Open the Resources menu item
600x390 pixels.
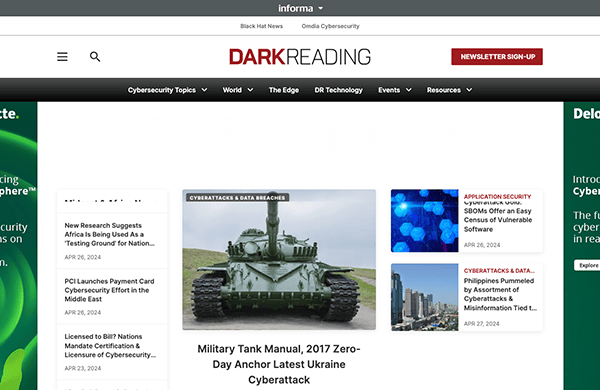tap(443, 90)
